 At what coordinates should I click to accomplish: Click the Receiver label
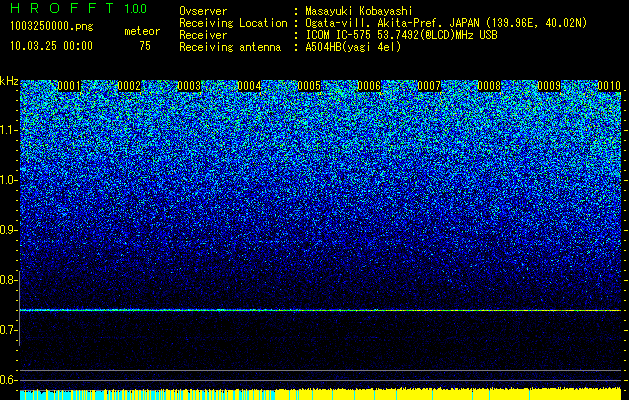point(203,35)
